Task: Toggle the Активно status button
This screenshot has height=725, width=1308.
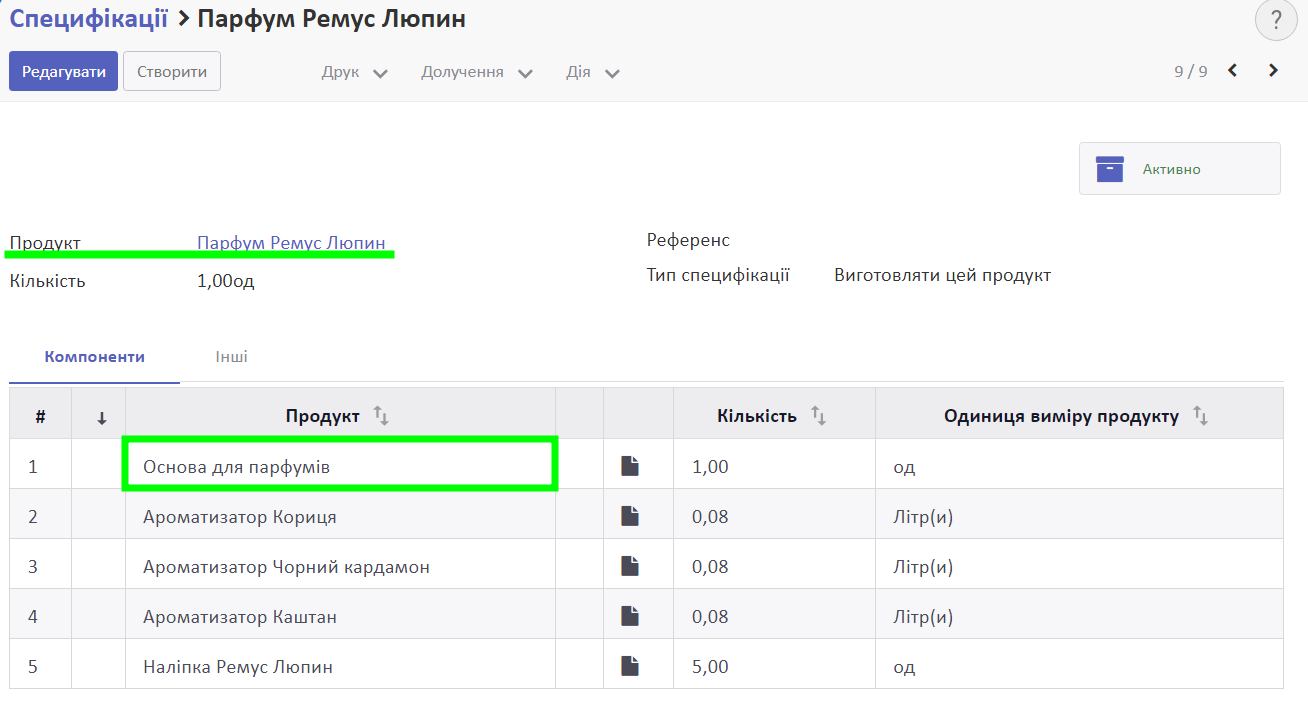Action: coord(1180,168)
